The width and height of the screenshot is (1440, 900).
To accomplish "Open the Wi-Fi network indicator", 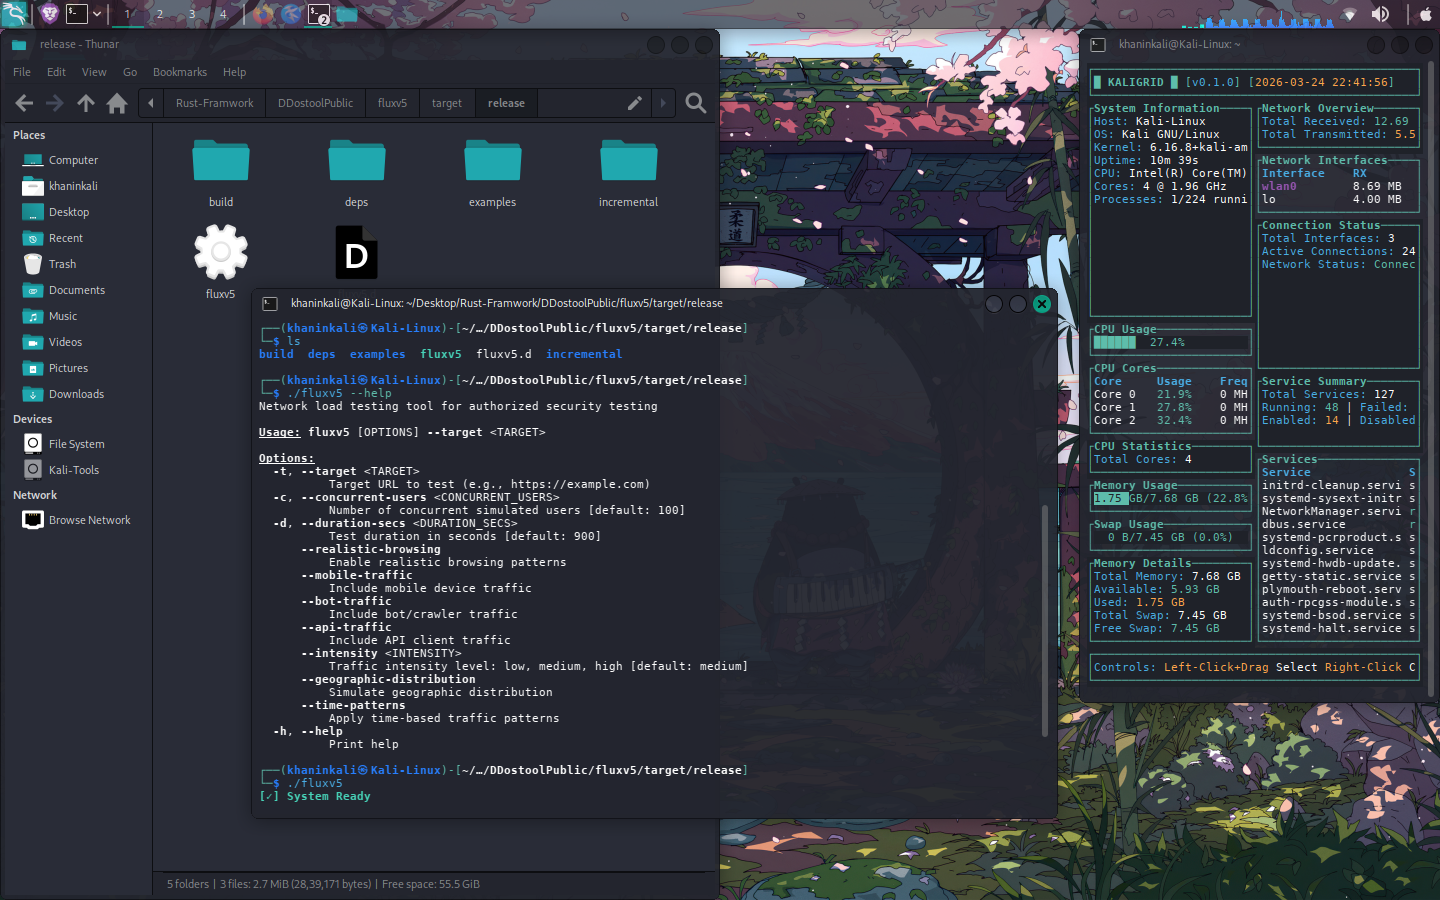I will point(1349,14).
